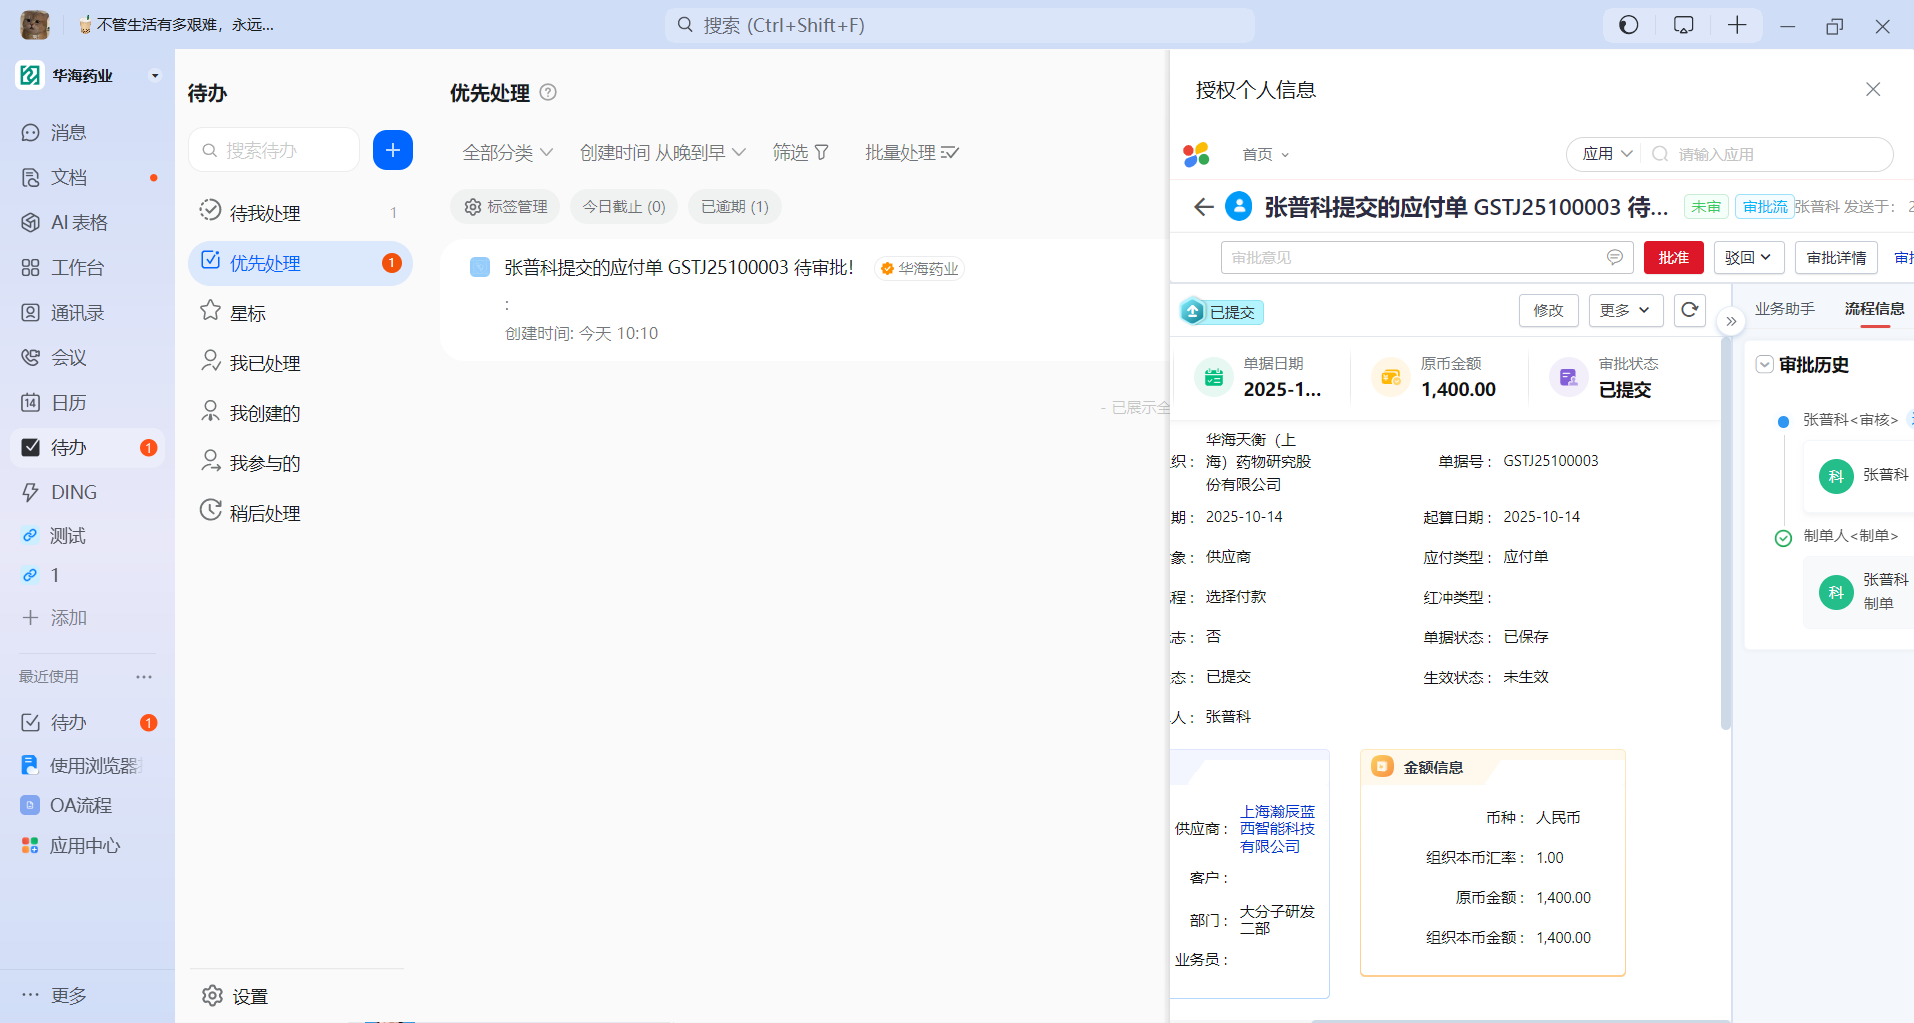1914x1023 pixels.
Task: Toggle the side panel with double-chevron
Action: (1731, 322)
